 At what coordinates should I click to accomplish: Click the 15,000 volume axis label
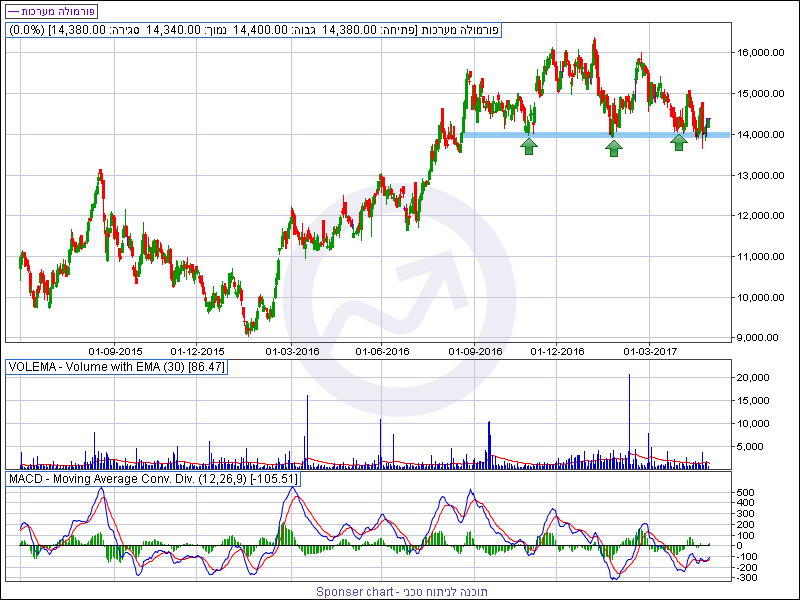coord(753,401)
